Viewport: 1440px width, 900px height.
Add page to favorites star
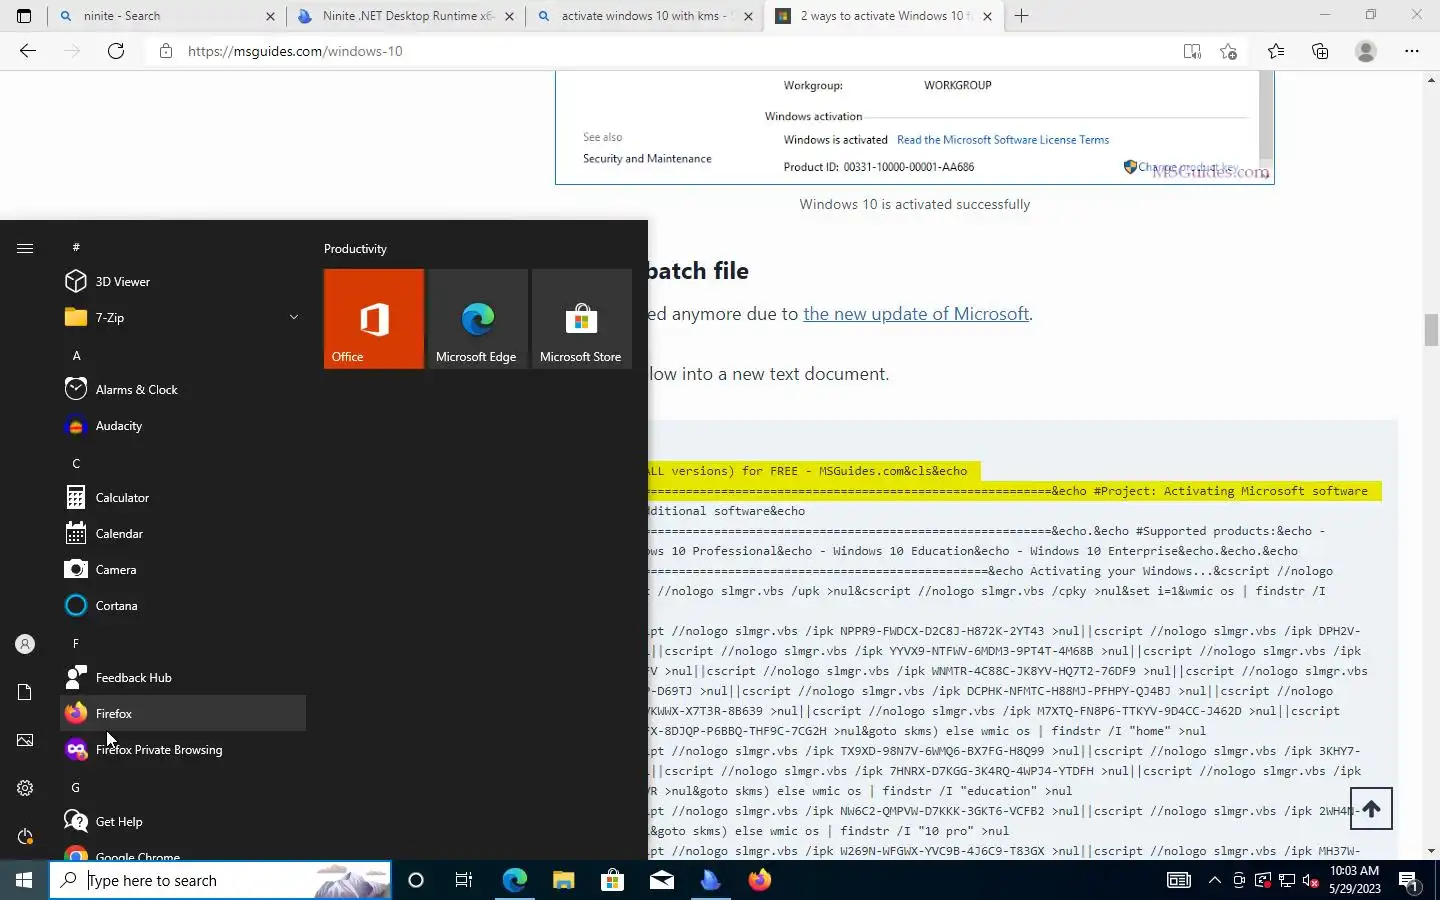[x=1229, y=51]
